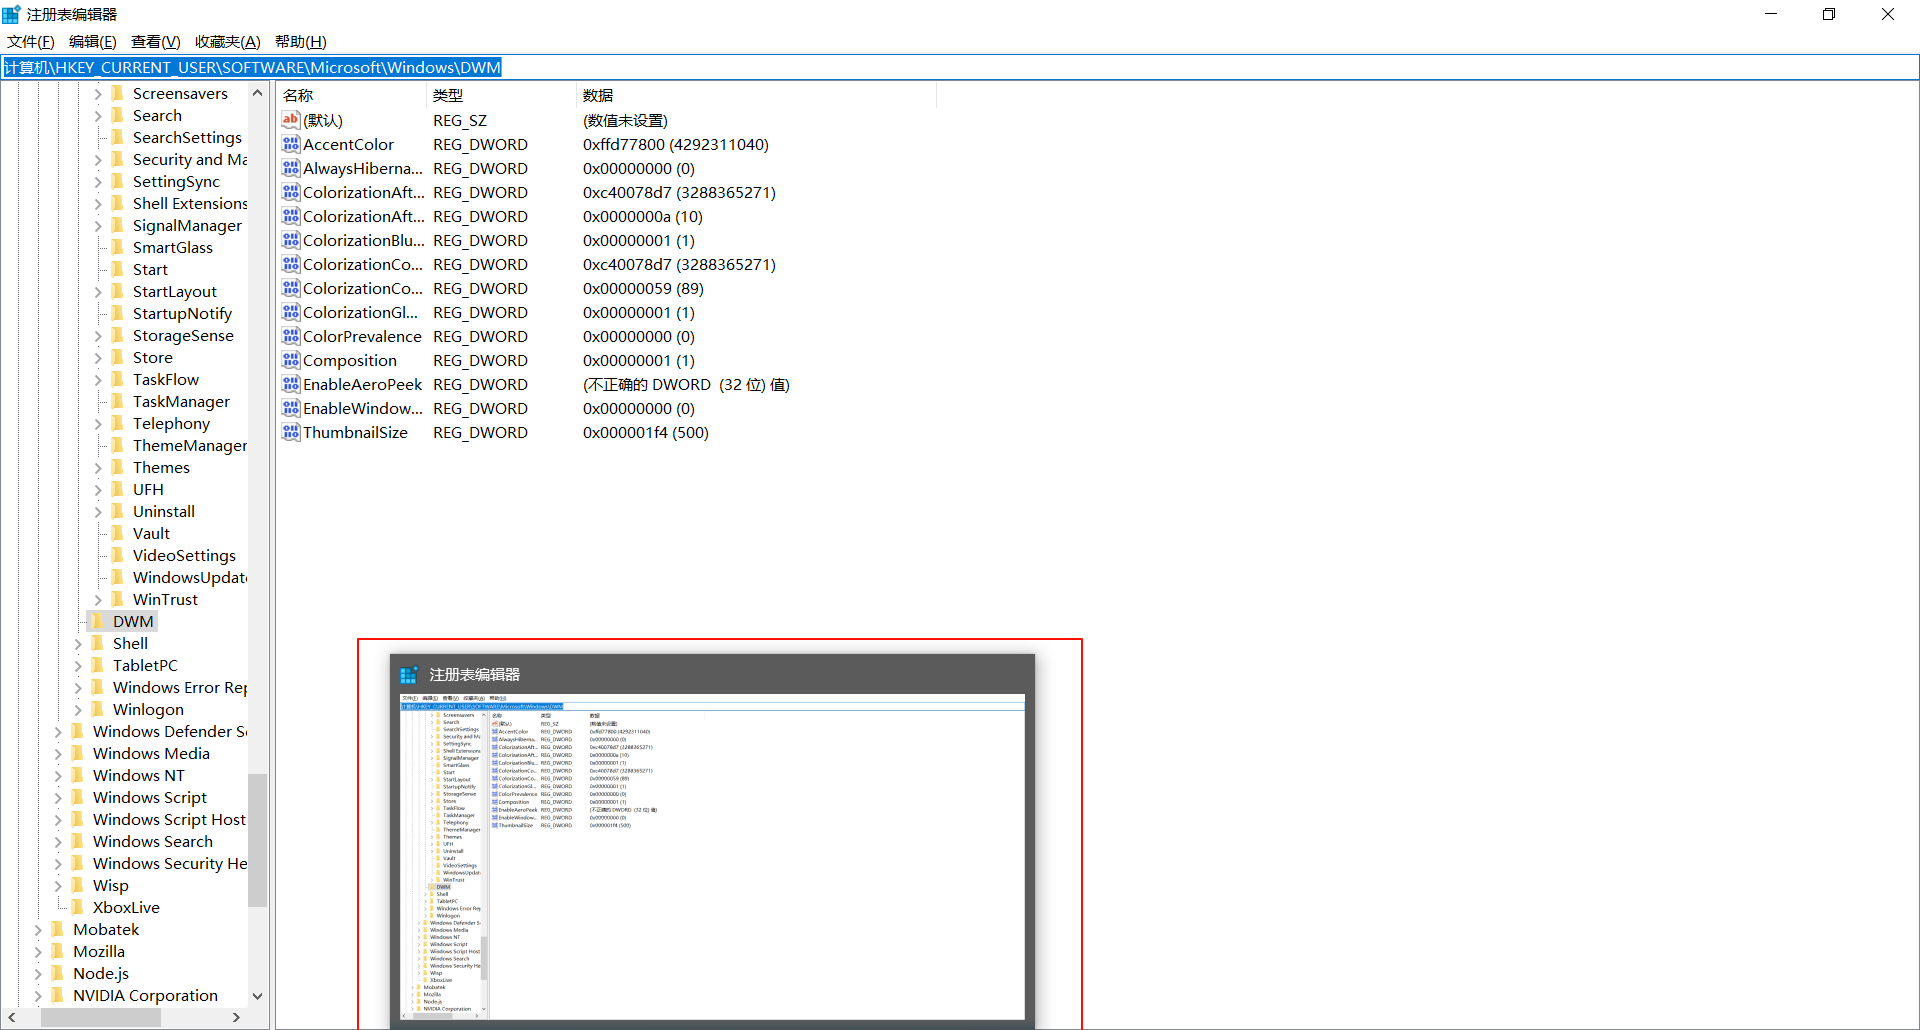1920x1030 pixels.
Task: Select the SignalManager key
Action: [x=187, y=225]
